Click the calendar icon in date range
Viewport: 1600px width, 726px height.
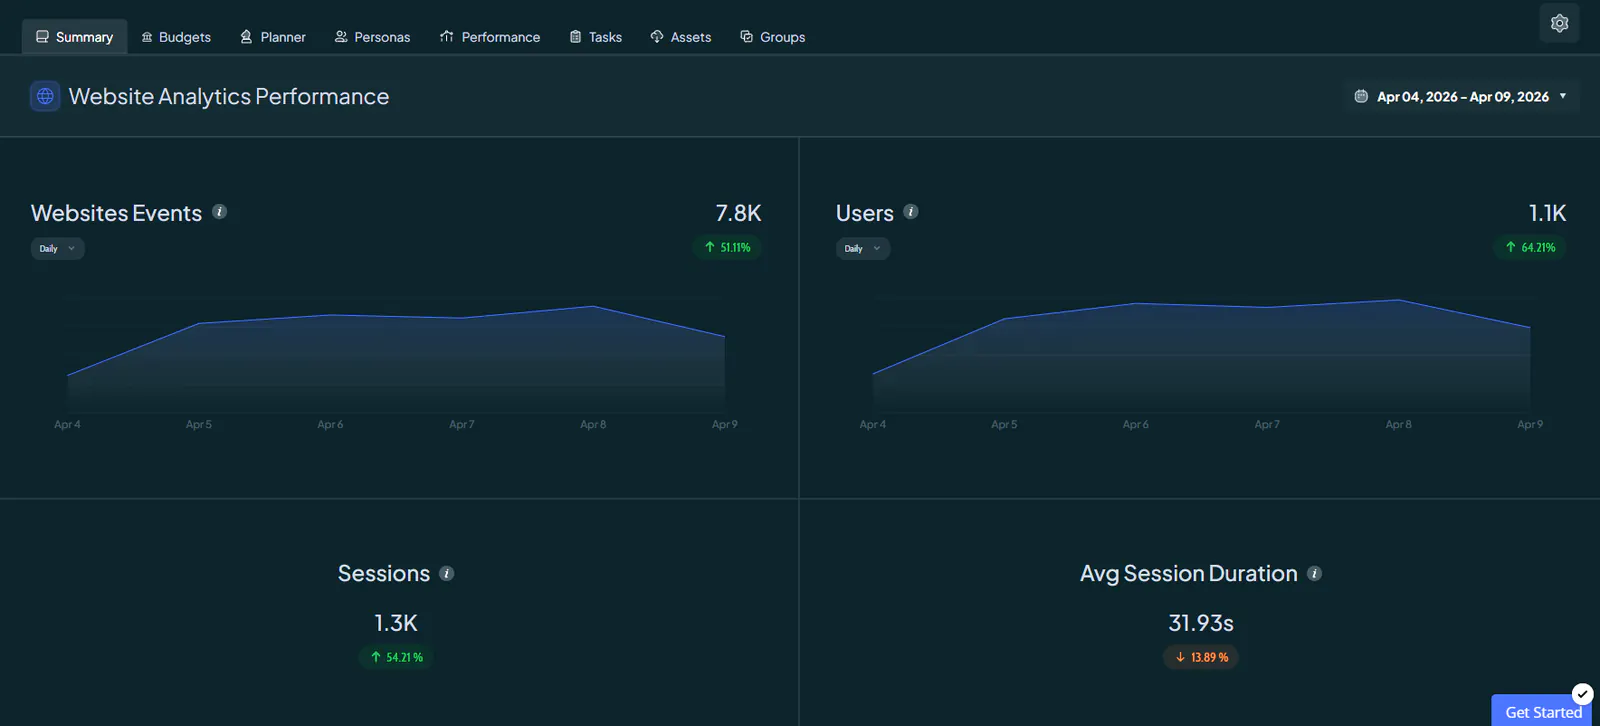[x=1361, y=96]
